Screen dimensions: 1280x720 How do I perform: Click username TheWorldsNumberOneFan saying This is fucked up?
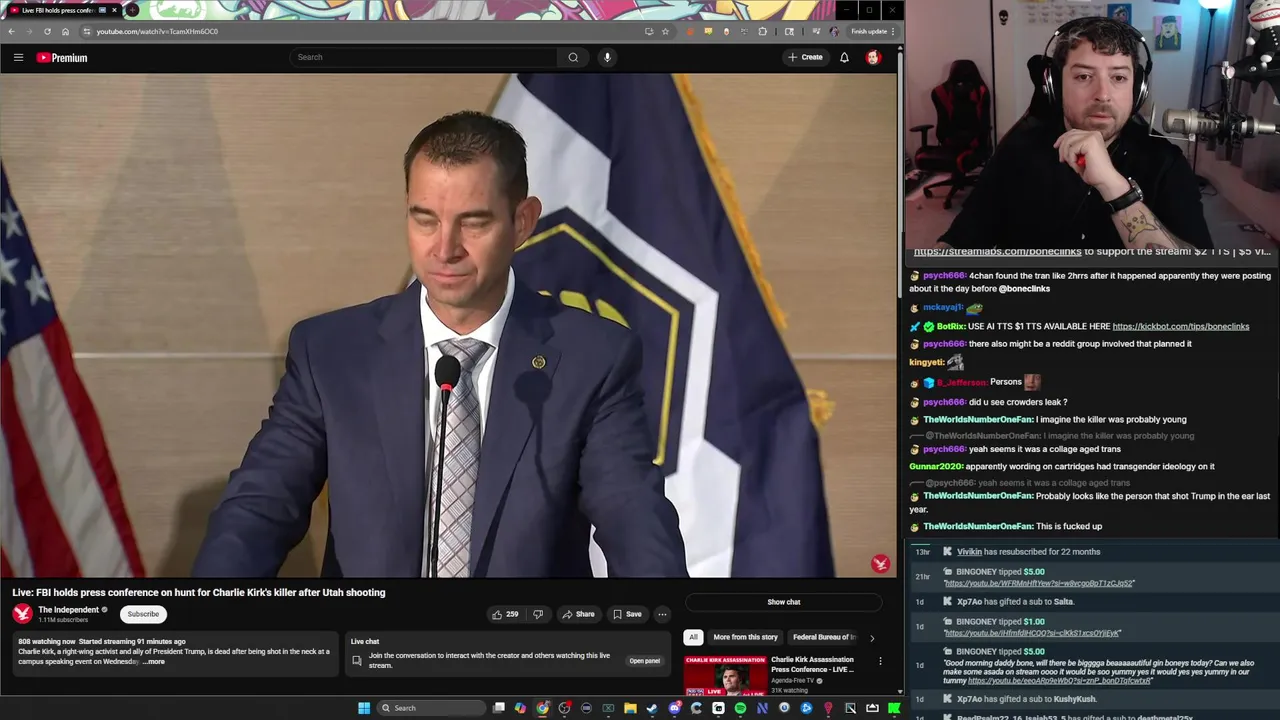click(x=978, y=526)
